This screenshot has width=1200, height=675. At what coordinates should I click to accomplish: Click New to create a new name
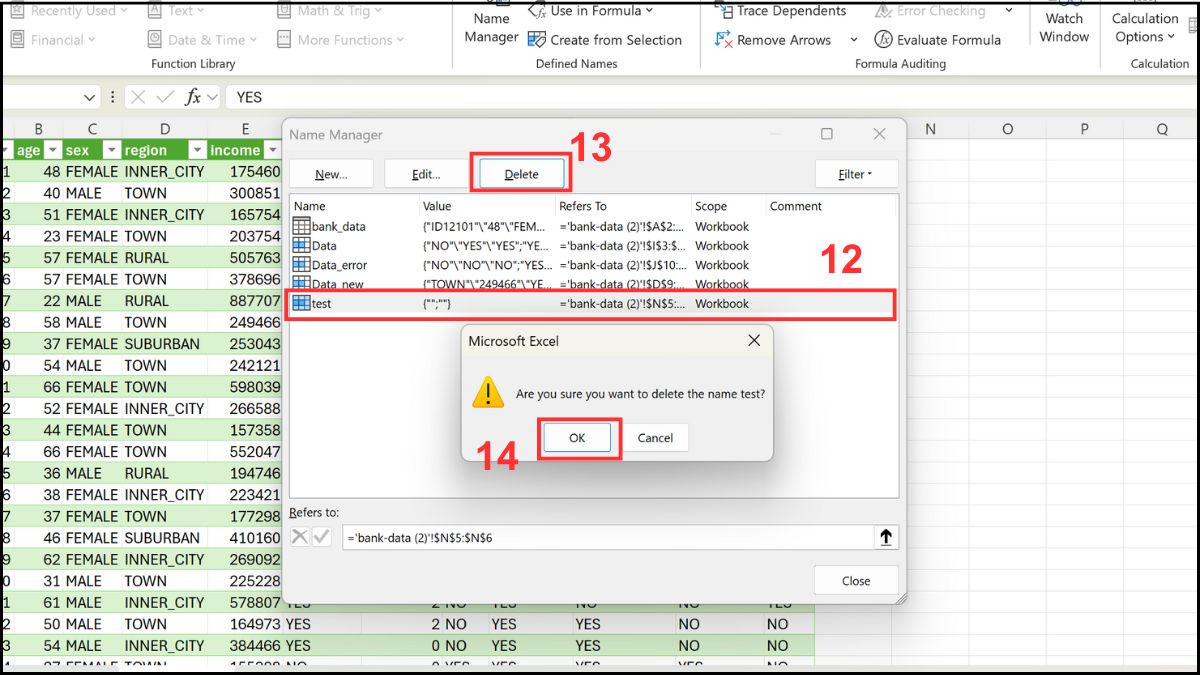[331, 173]
